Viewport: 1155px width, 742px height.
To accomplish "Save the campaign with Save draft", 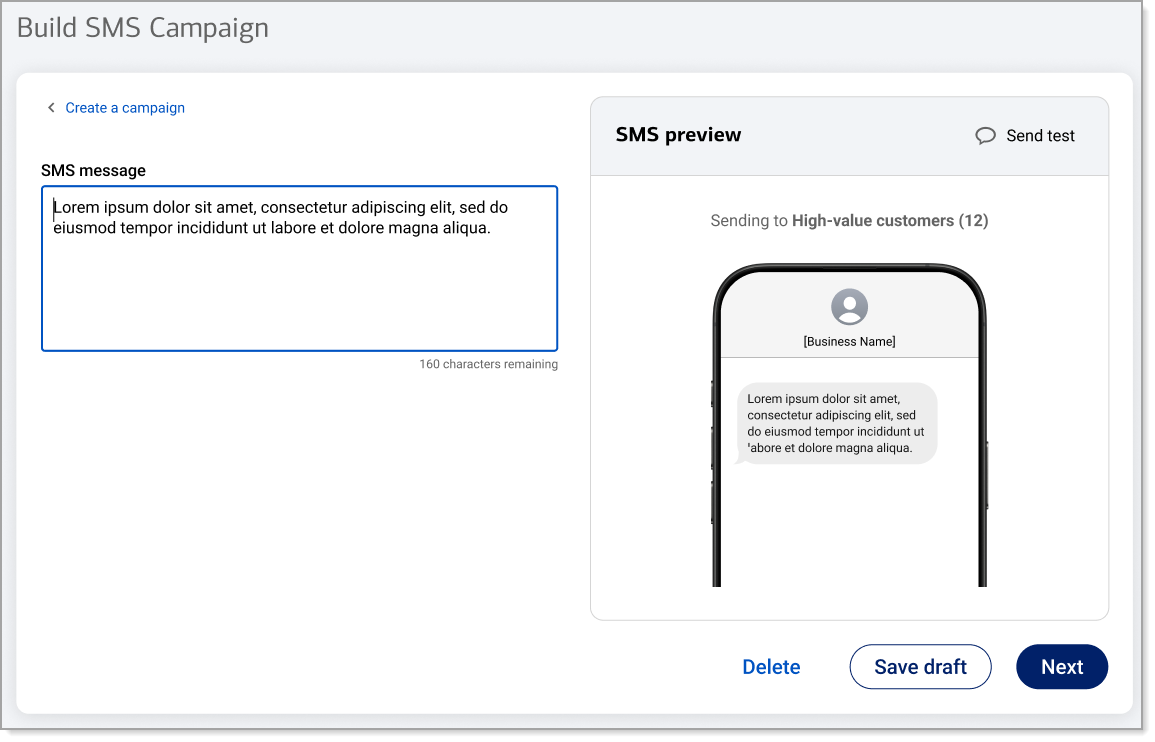I will pyautogui.click(x=920, y=667).
